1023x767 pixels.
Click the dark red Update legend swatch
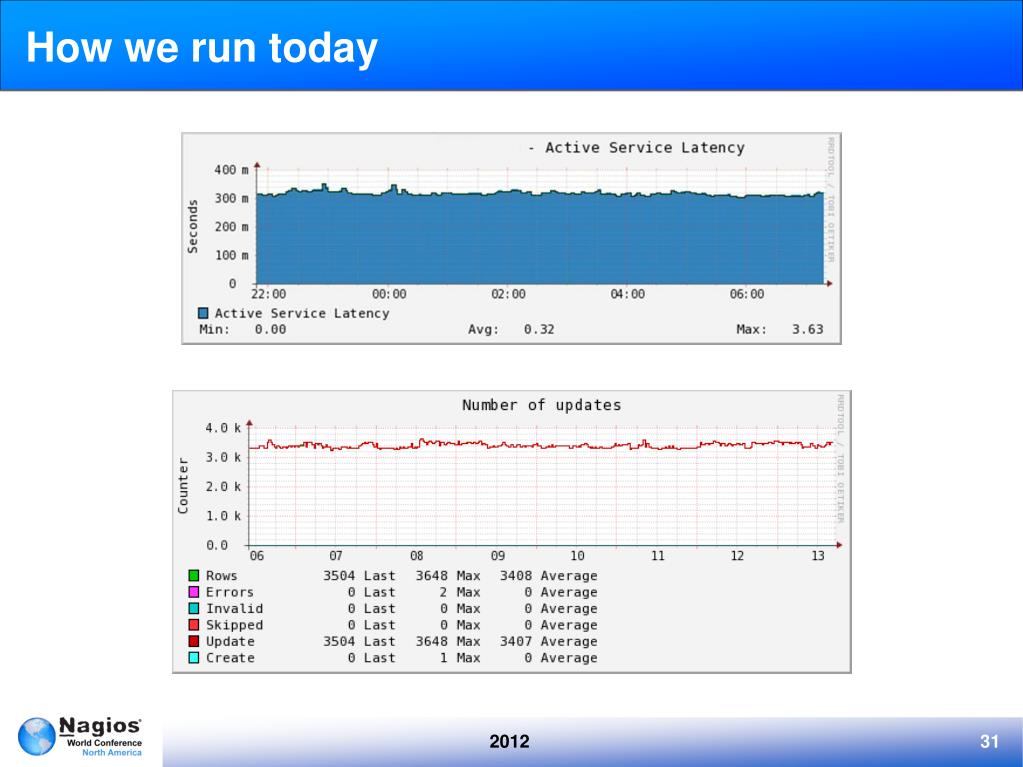[194, 641]
